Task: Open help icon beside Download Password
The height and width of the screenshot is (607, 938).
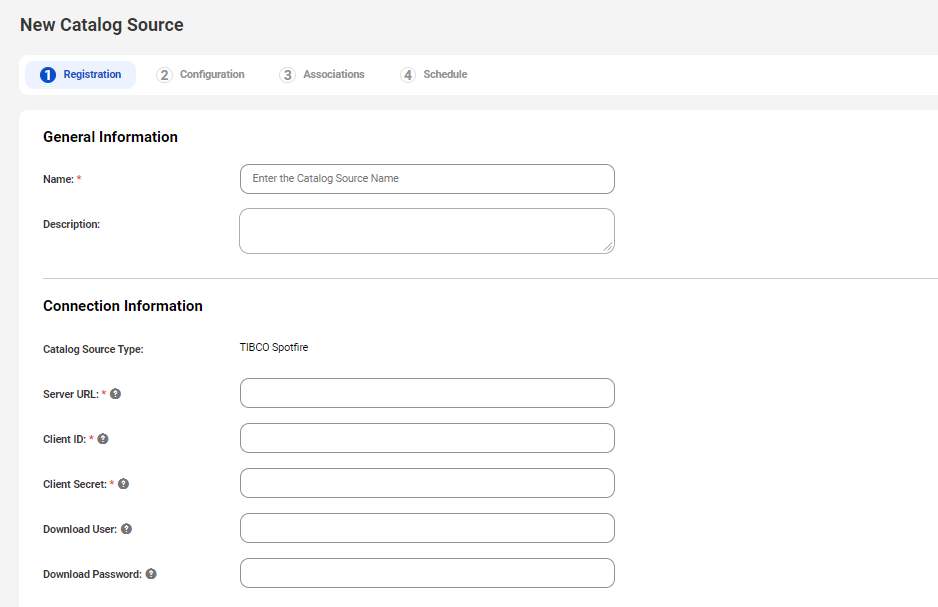Action: [x=151, y=574]
